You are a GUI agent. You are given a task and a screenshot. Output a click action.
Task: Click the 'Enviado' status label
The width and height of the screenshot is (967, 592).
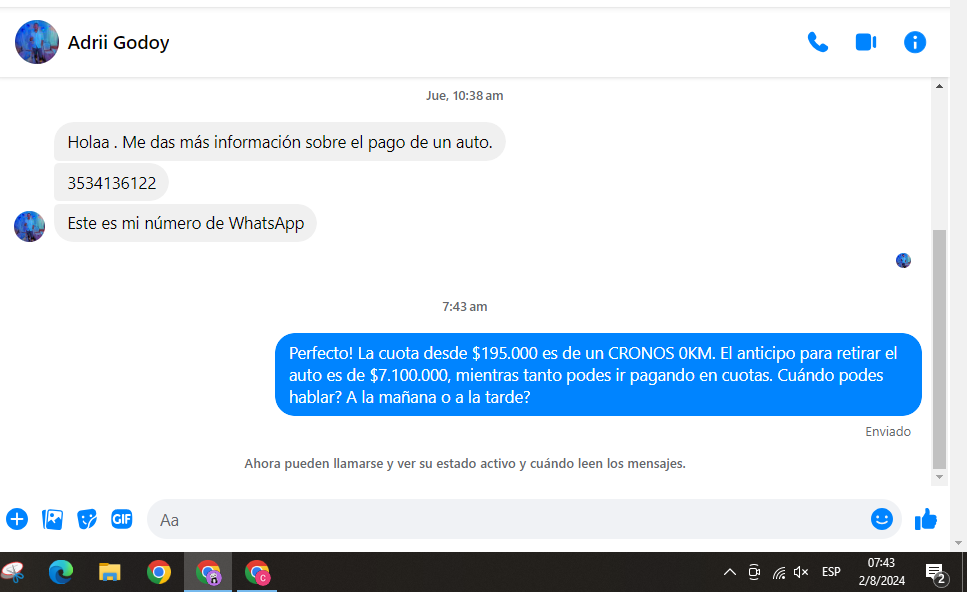pyautogui.click(x=887, y=432)
